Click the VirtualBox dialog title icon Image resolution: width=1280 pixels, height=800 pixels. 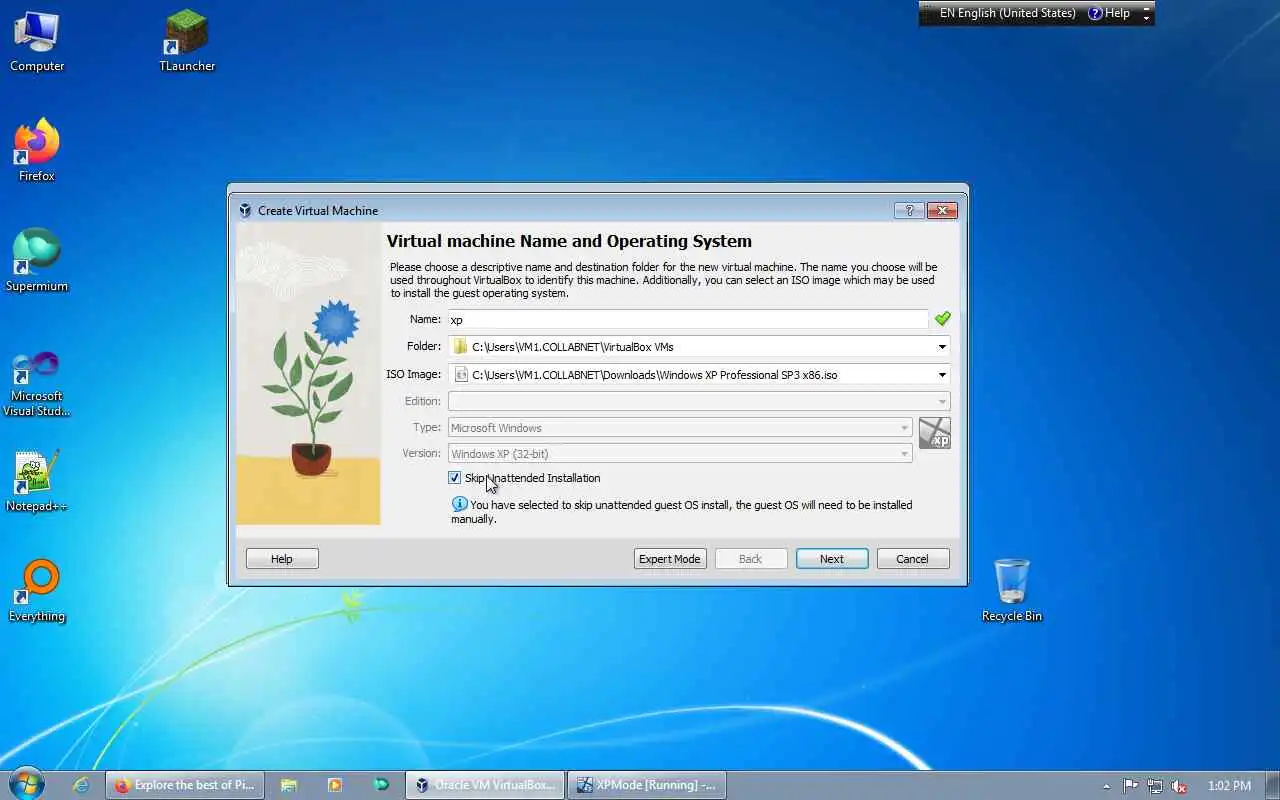(245, 210)
